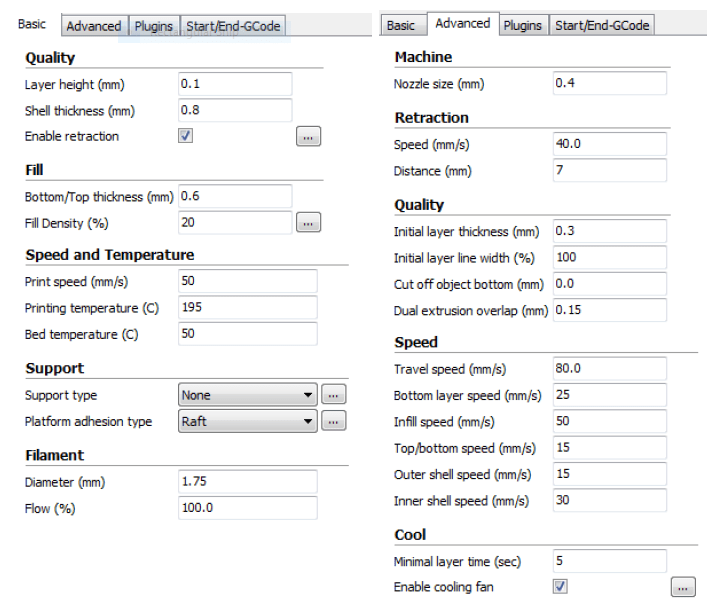Screen dimensions: 707x610
Task: Click Retraction Speed input field
Action: (x=610, y=144)
